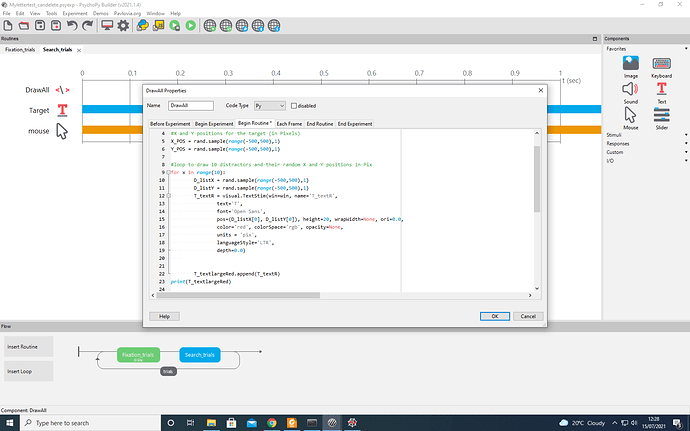Expand the Custom components section
Viewport: 690px width, 431px height.
tap(645, 152)
